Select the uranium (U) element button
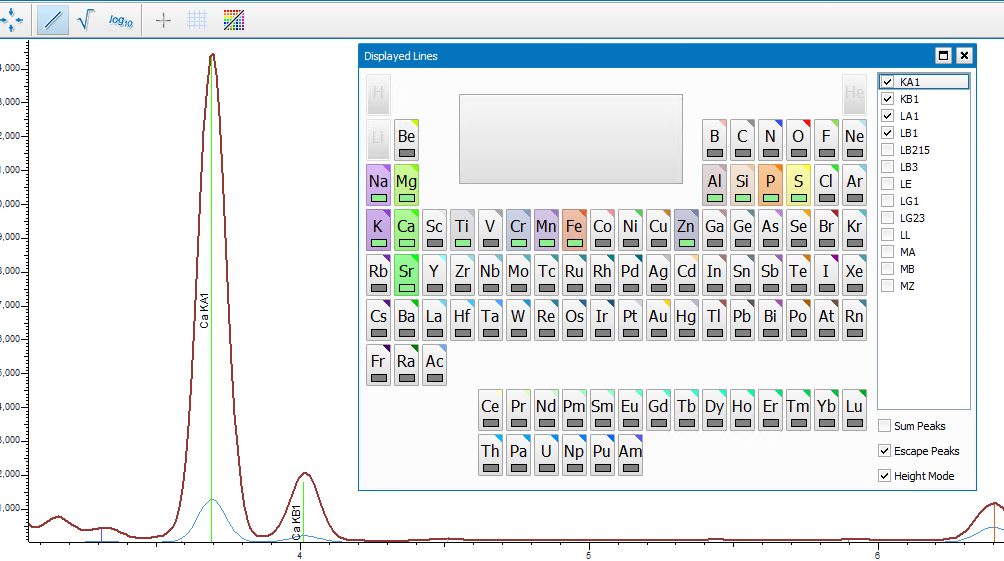Screen dimensions: 1004x561 (x=546, y=455)
